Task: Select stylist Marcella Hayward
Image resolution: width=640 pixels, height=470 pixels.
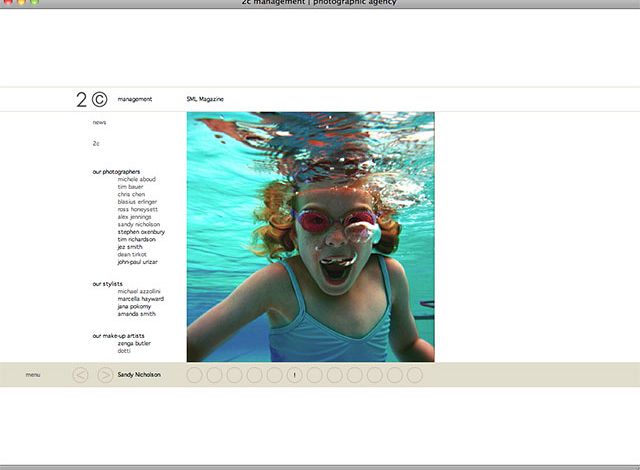Action: pyautogui.click(x=140, y=299)
